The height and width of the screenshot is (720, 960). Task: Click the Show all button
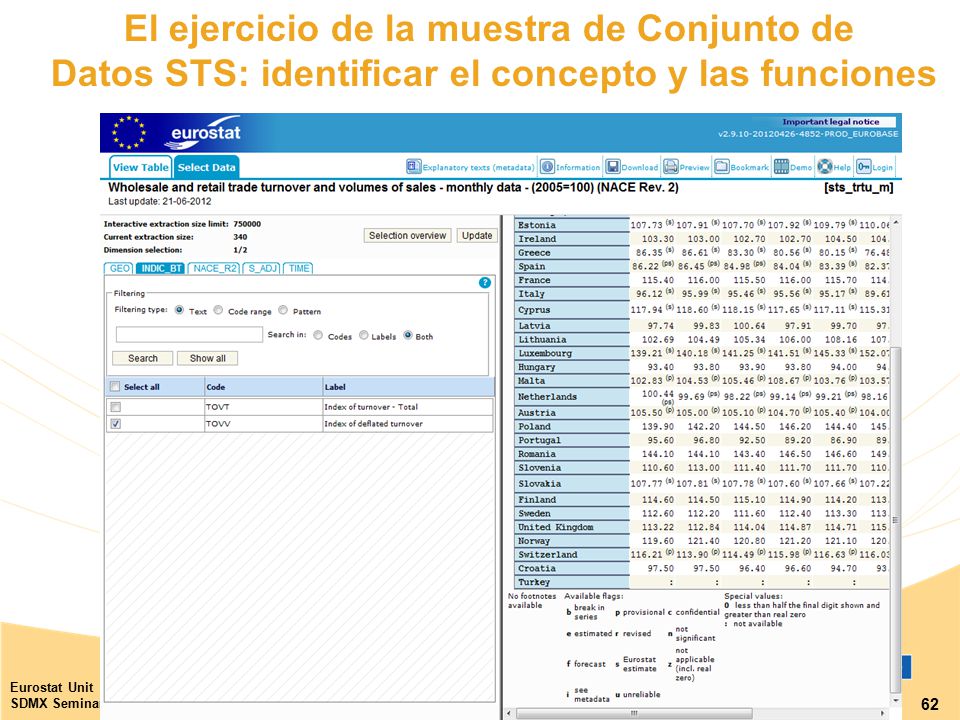click(208, 358)
